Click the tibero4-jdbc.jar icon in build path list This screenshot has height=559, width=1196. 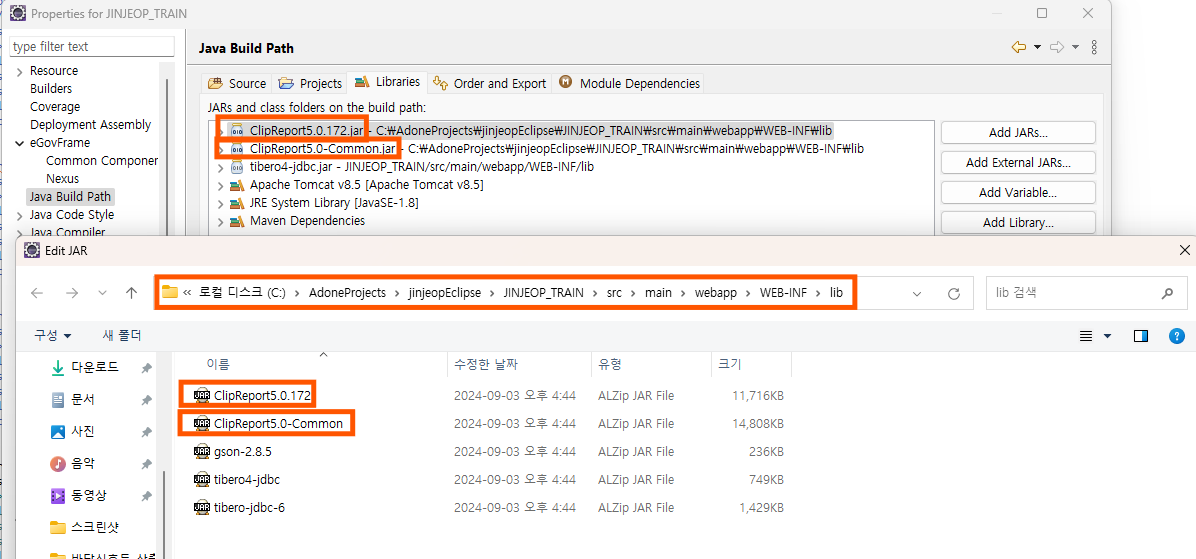pyautogui.click(x=236, y=166)
